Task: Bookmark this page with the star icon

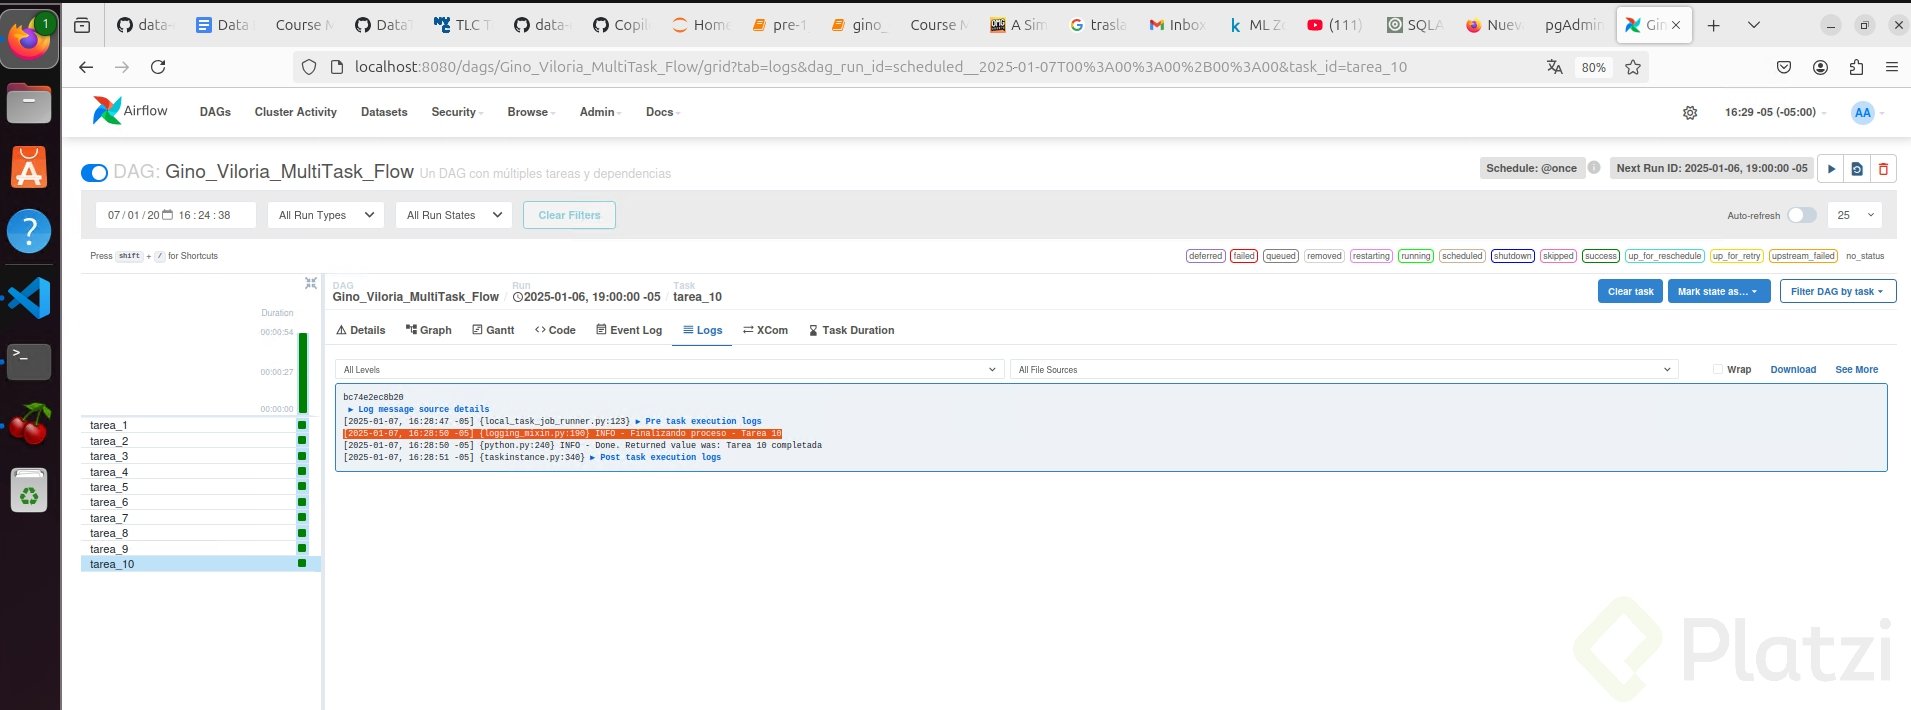Action: 1633,67
